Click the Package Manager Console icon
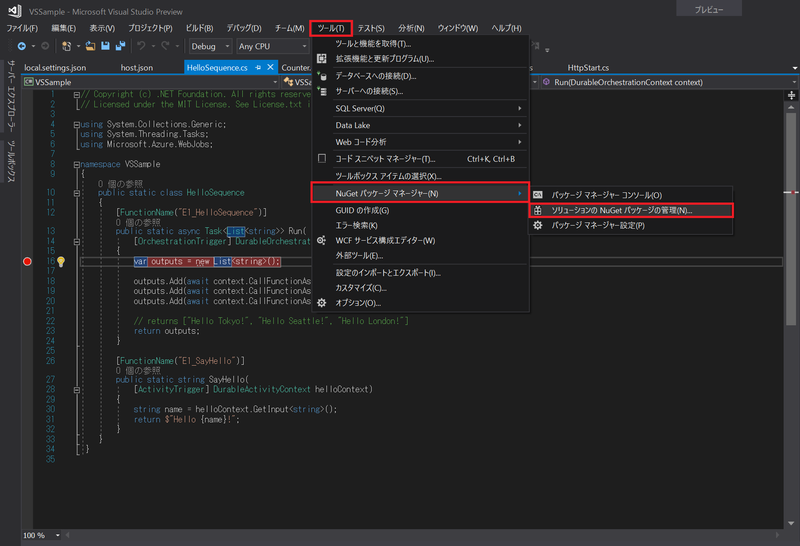800x546 pixels. (x=538, y=195)
